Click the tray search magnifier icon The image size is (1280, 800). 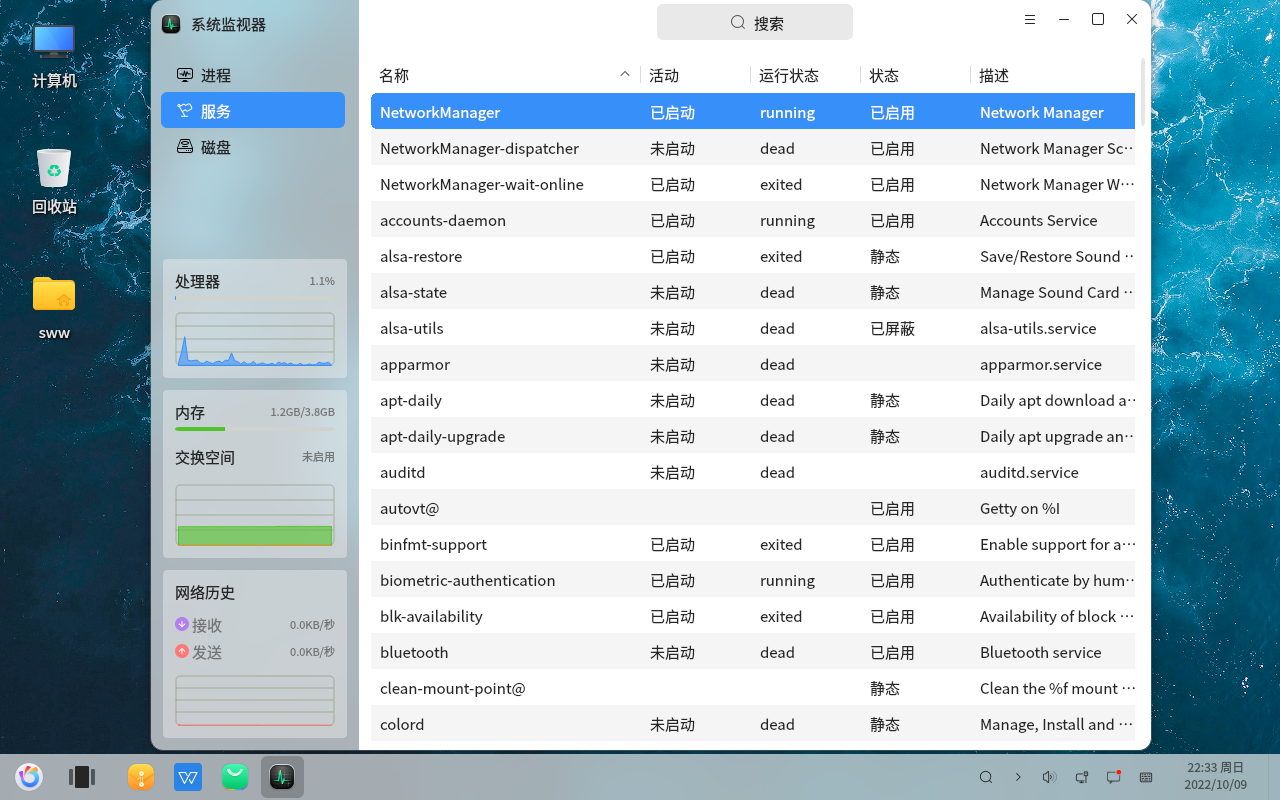click(986, 777)
